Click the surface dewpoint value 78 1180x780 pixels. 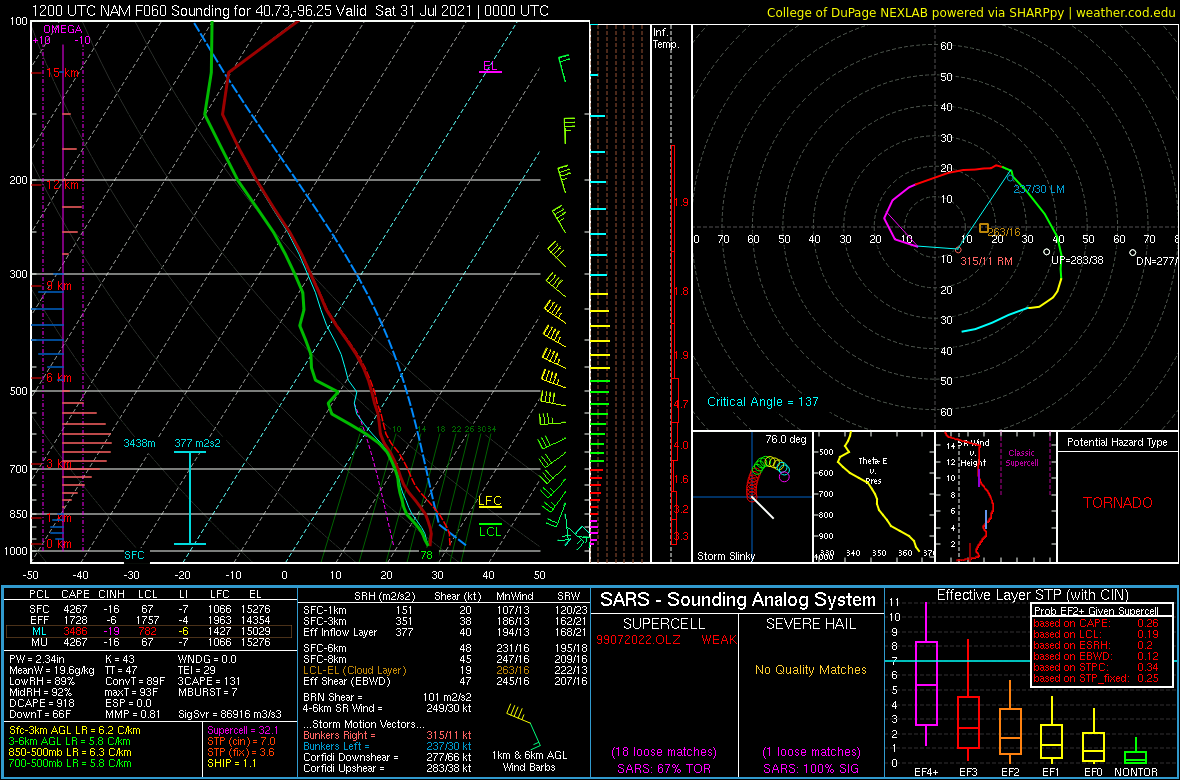426,556
